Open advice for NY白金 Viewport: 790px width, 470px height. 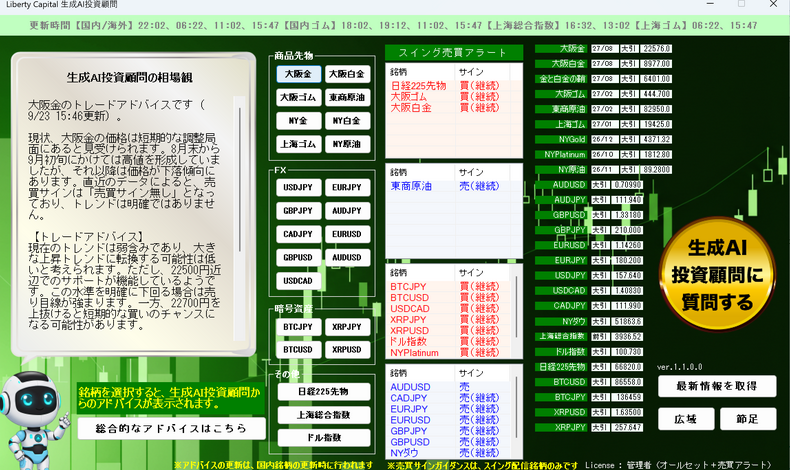[x=347, y=121]
